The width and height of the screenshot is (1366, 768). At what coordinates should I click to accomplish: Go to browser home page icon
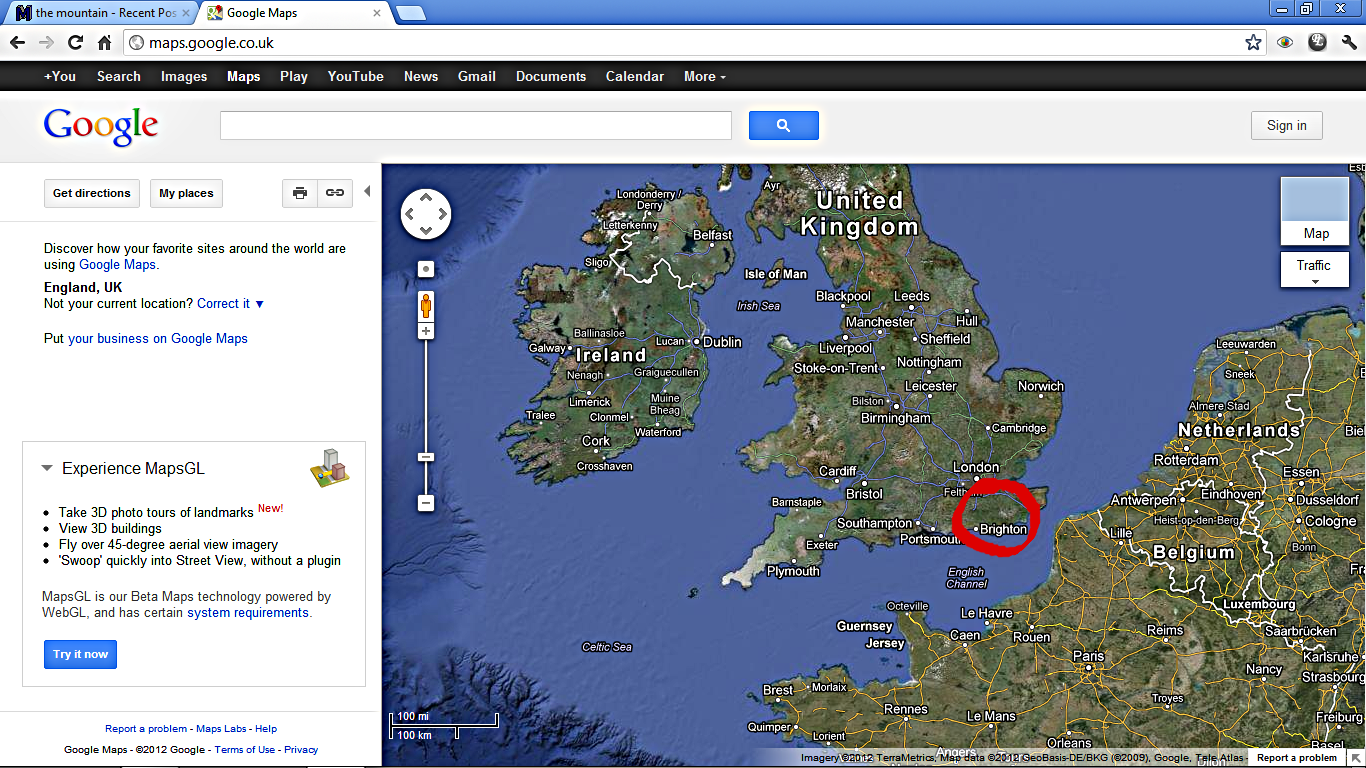tap(104, 43)
